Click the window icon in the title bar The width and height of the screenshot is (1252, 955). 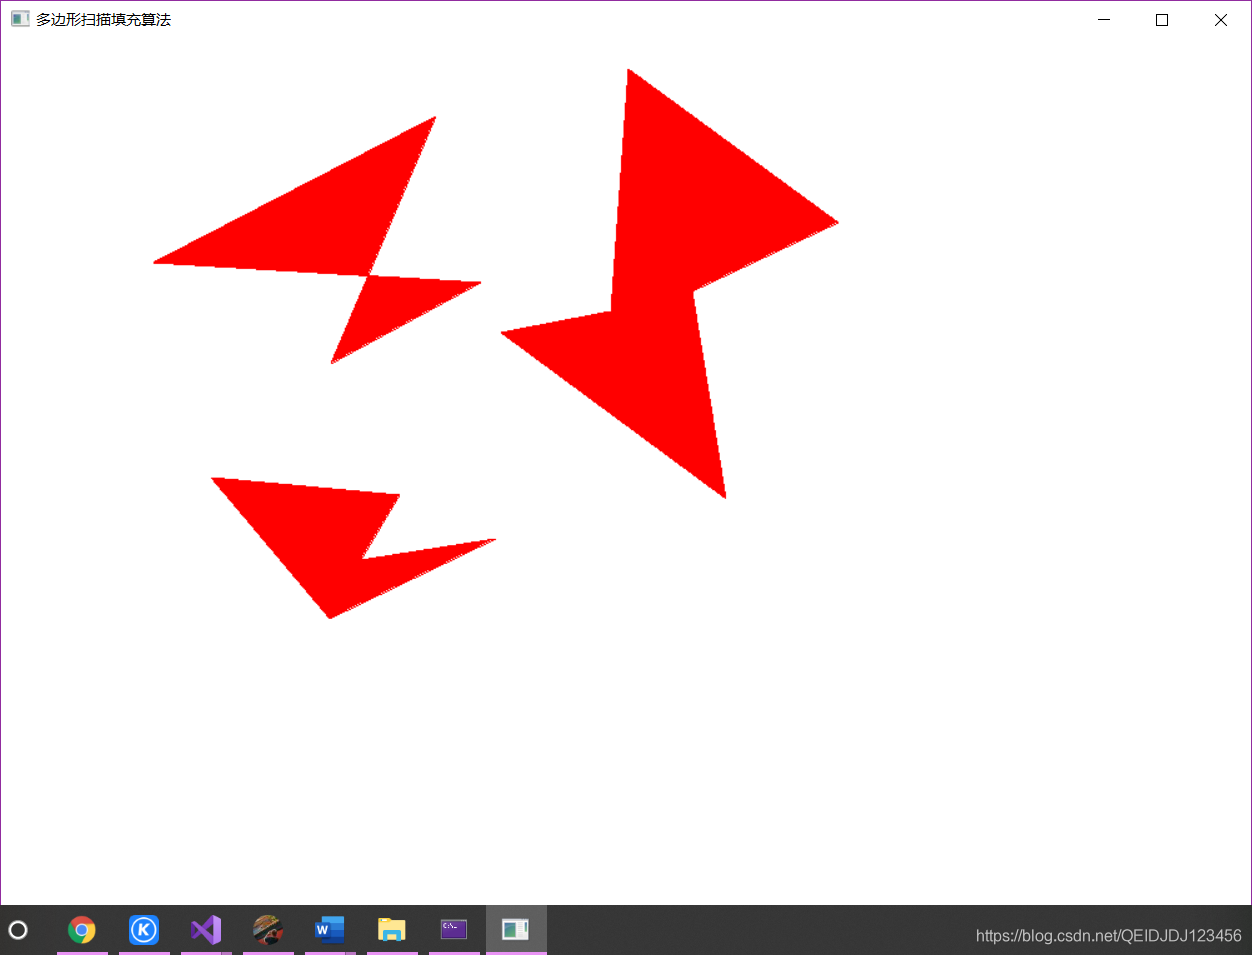[20, 19]
